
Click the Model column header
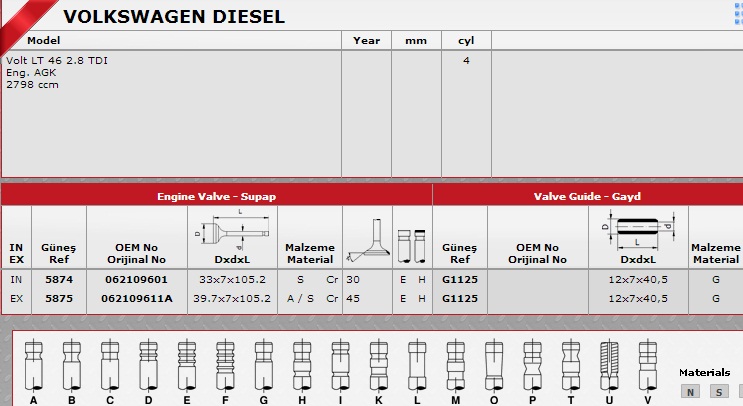(x=44, y=41)
